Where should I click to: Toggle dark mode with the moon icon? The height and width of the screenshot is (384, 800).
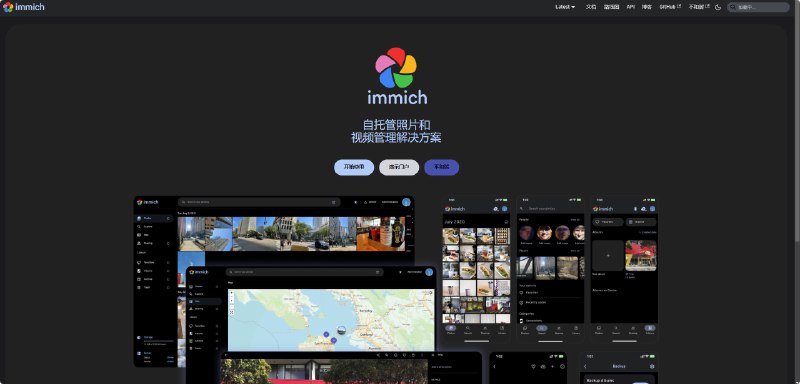click(718, 7)
